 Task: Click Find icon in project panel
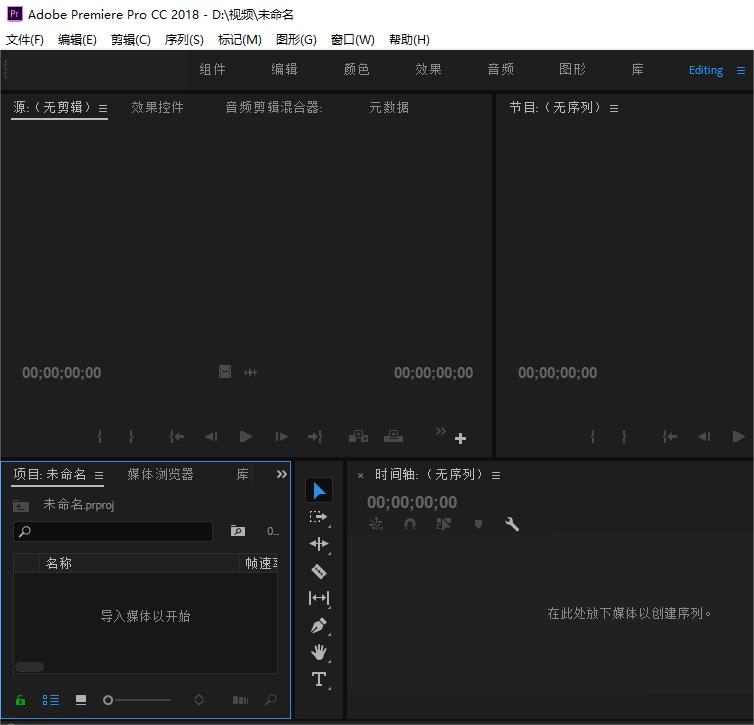[x=271, y=700]
